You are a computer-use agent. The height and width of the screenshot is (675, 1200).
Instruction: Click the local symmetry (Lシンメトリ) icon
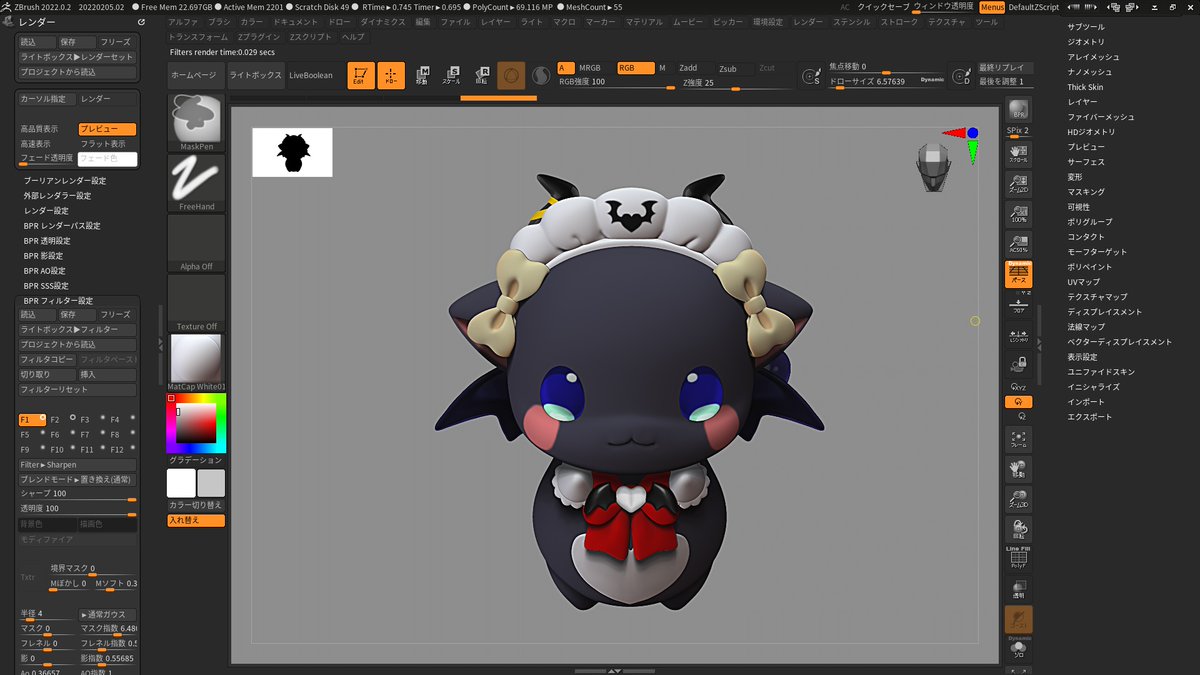tap(1018, 335)
